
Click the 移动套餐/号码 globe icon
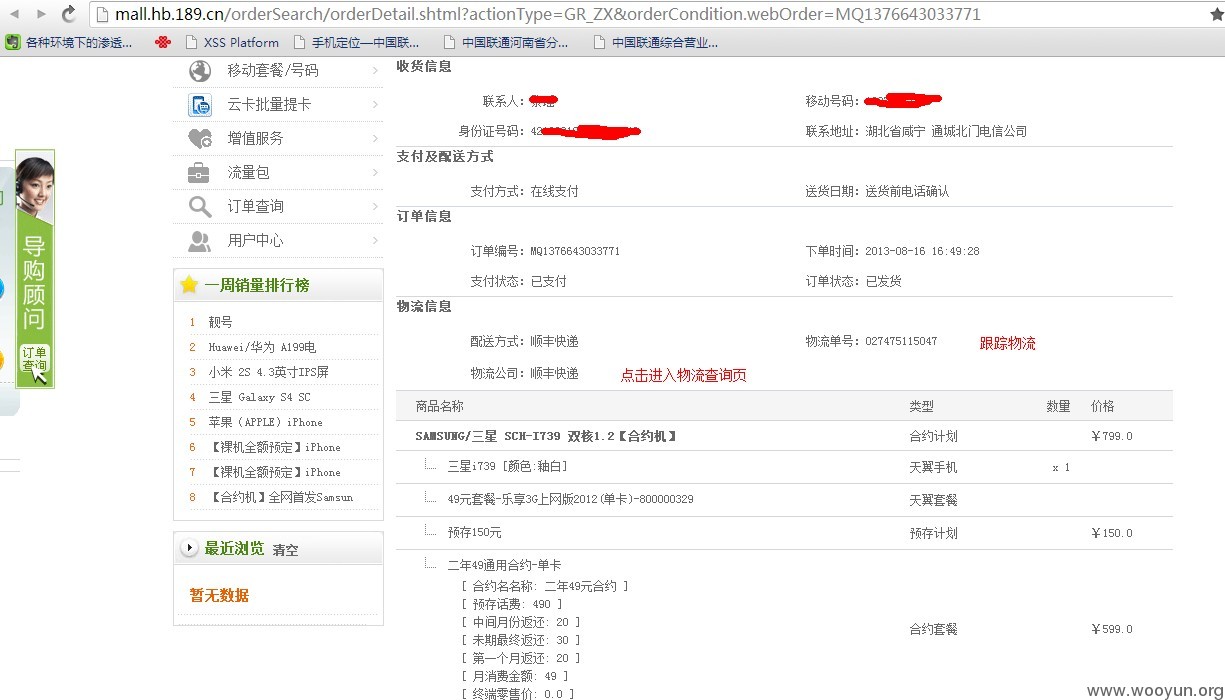(x=200, y=71)
